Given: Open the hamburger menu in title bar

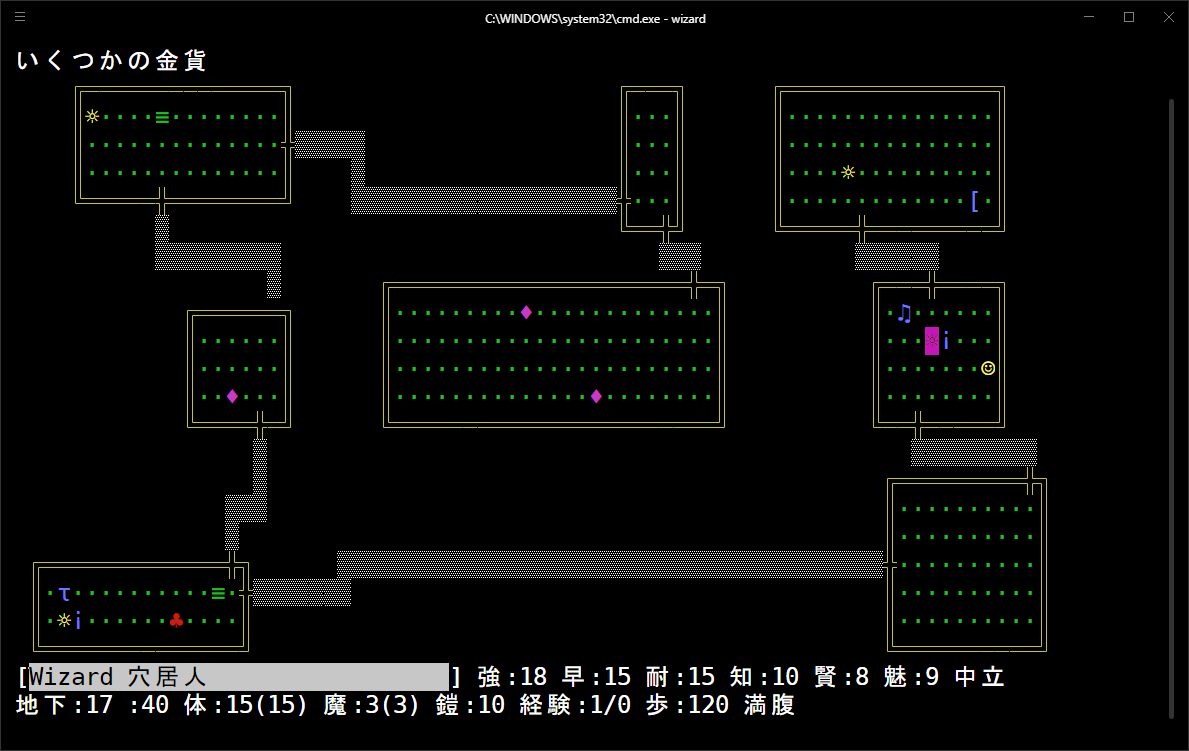Looking at the screenshot, I should point(20,17).
